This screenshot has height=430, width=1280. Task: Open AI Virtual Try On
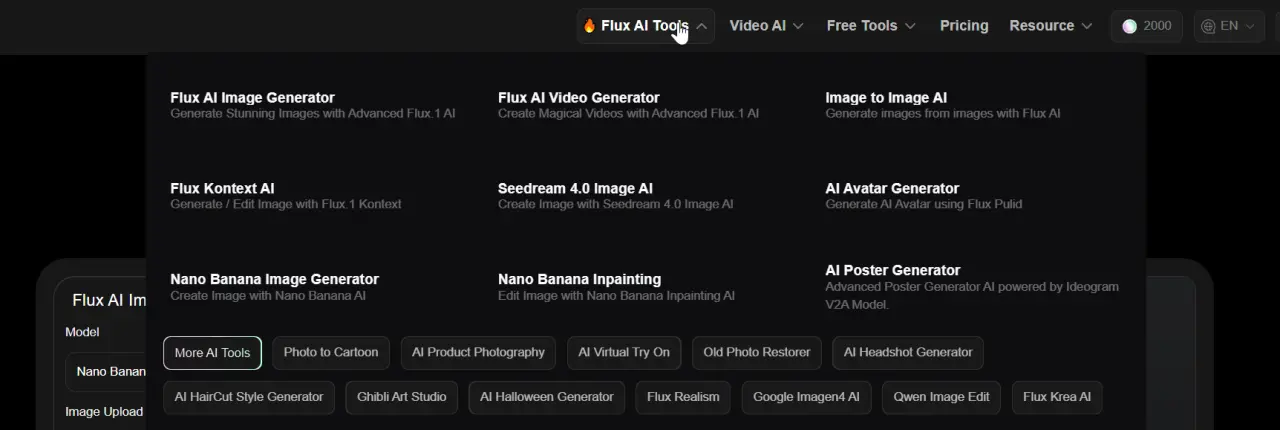624,353
